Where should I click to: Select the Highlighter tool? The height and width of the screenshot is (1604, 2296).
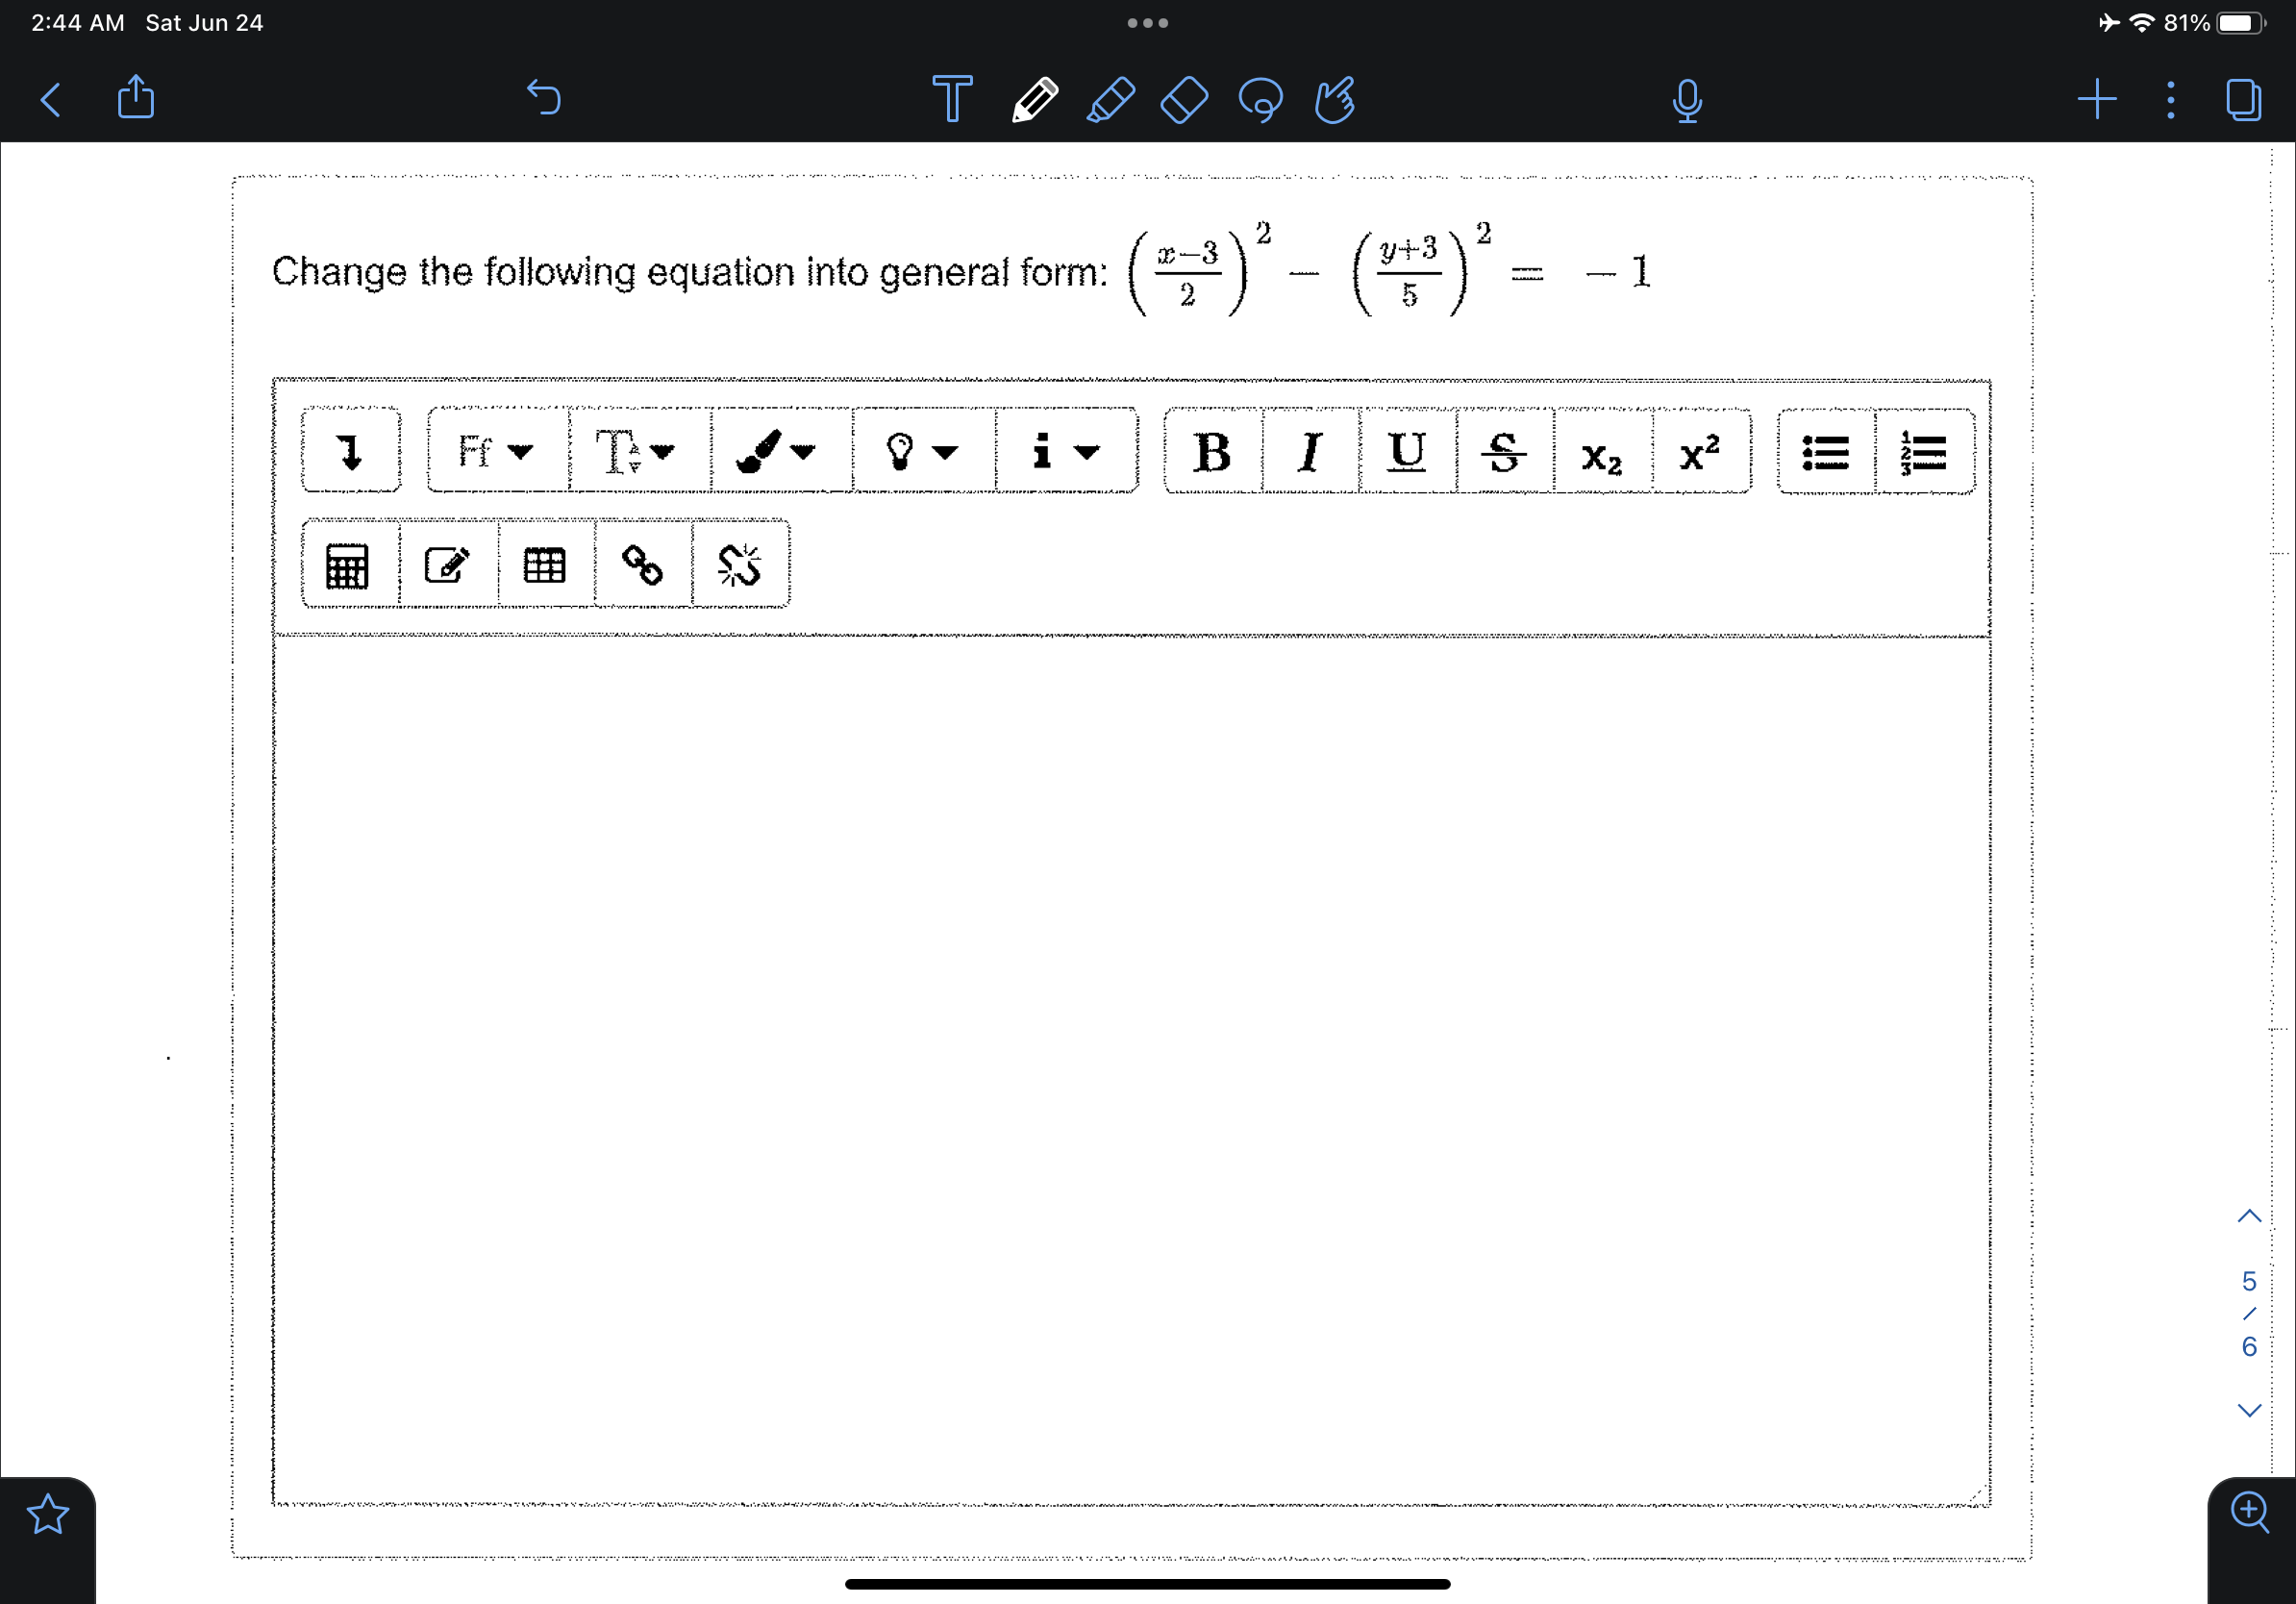tap(1110, 100)
